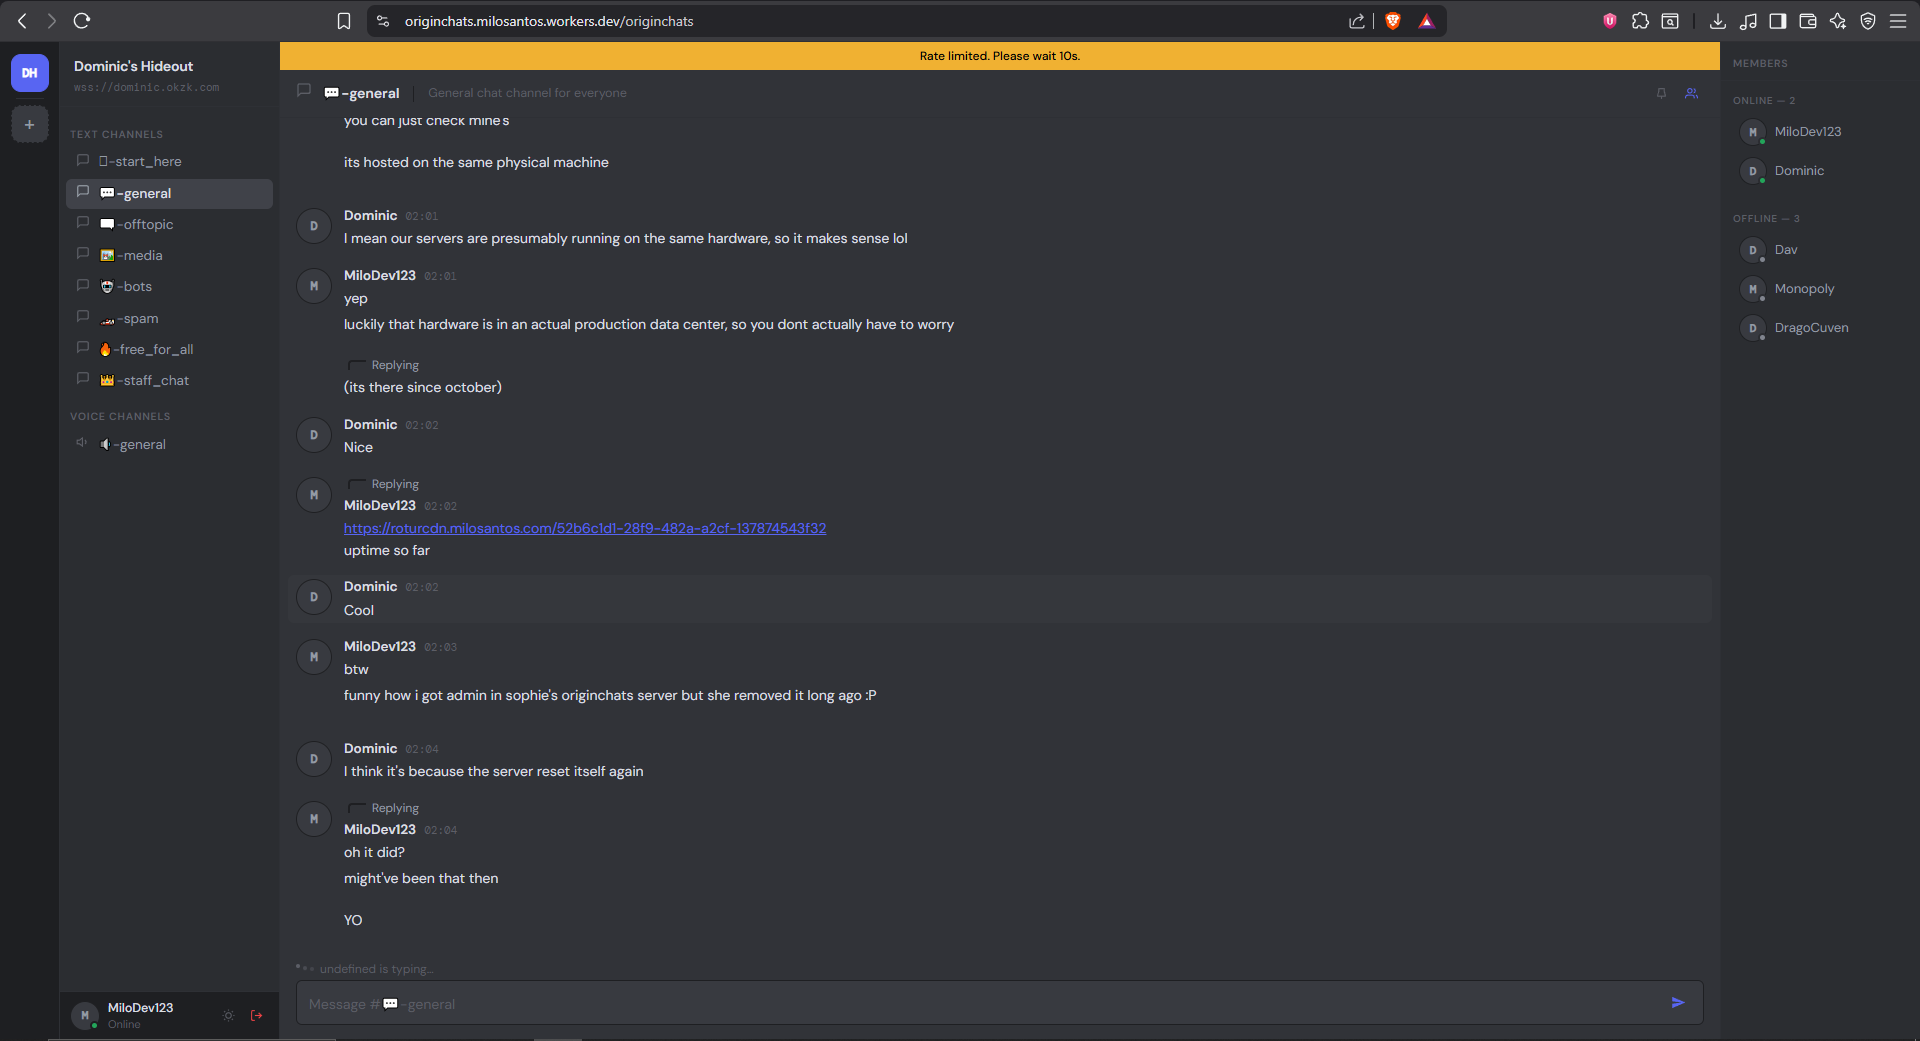Screen dimensions: 1920x1041
Task: Click member DragoCuven in the offline list
Action: coord(1811,328)
